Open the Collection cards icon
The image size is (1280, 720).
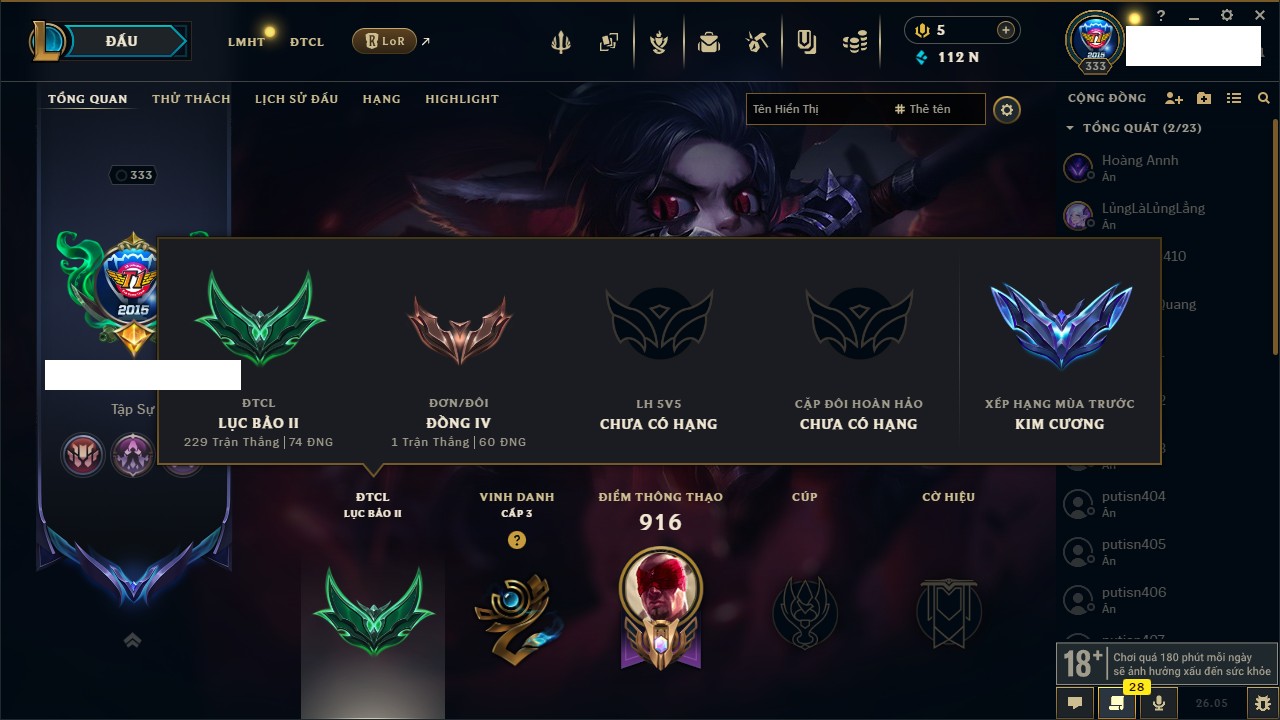click(608, 42)
